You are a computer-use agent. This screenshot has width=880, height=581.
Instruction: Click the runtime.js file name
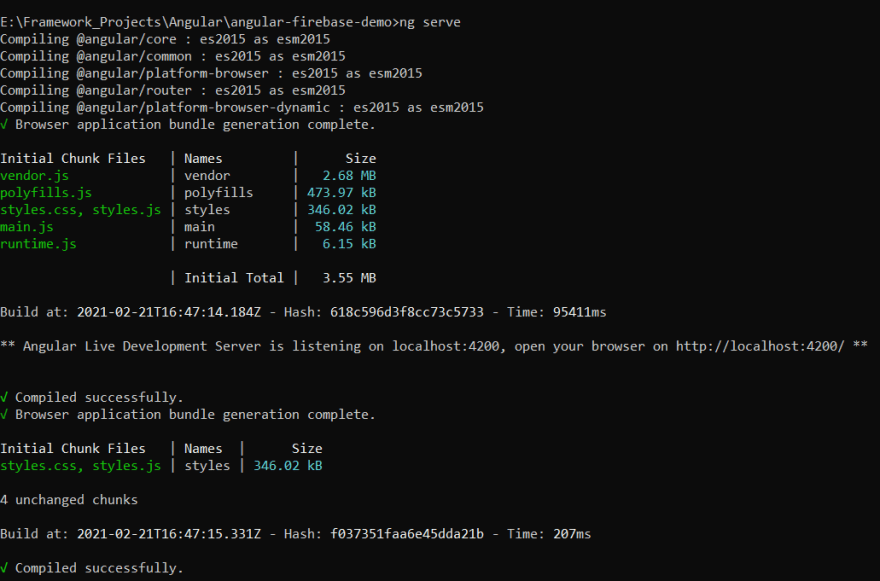38,244
